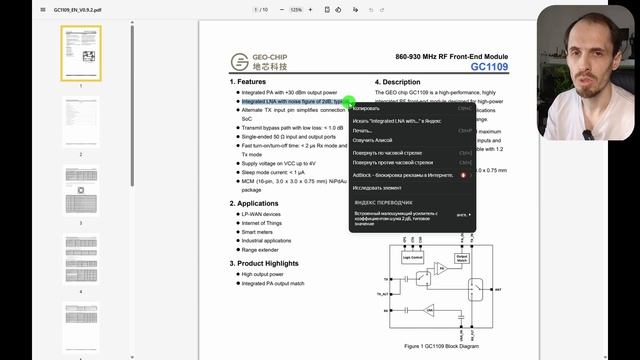Image resolution: width=640 pixels, height=360 pixels.
Task: Click the Yandex translated text in context menu
Action: (396, 218)
